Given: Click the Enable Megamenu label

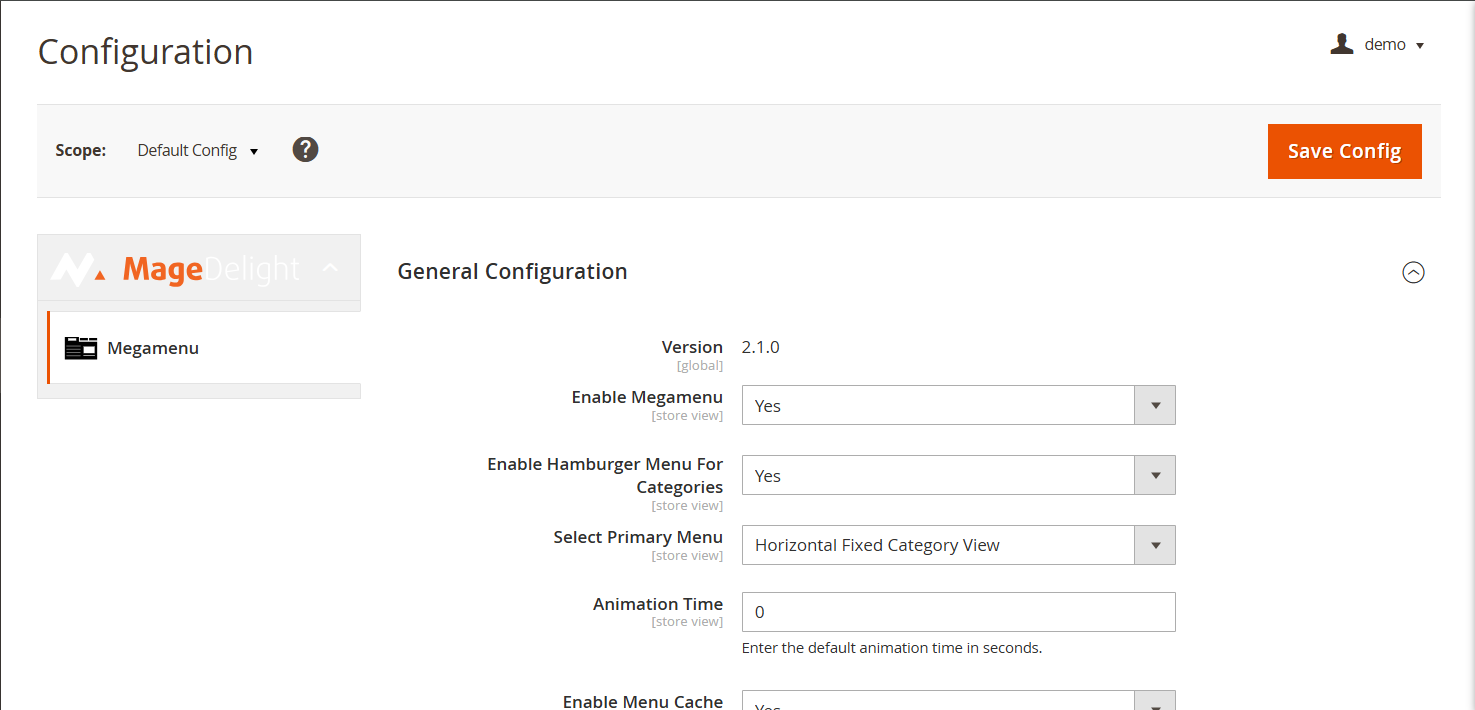Looking at the screenshot, I should 647,397.
